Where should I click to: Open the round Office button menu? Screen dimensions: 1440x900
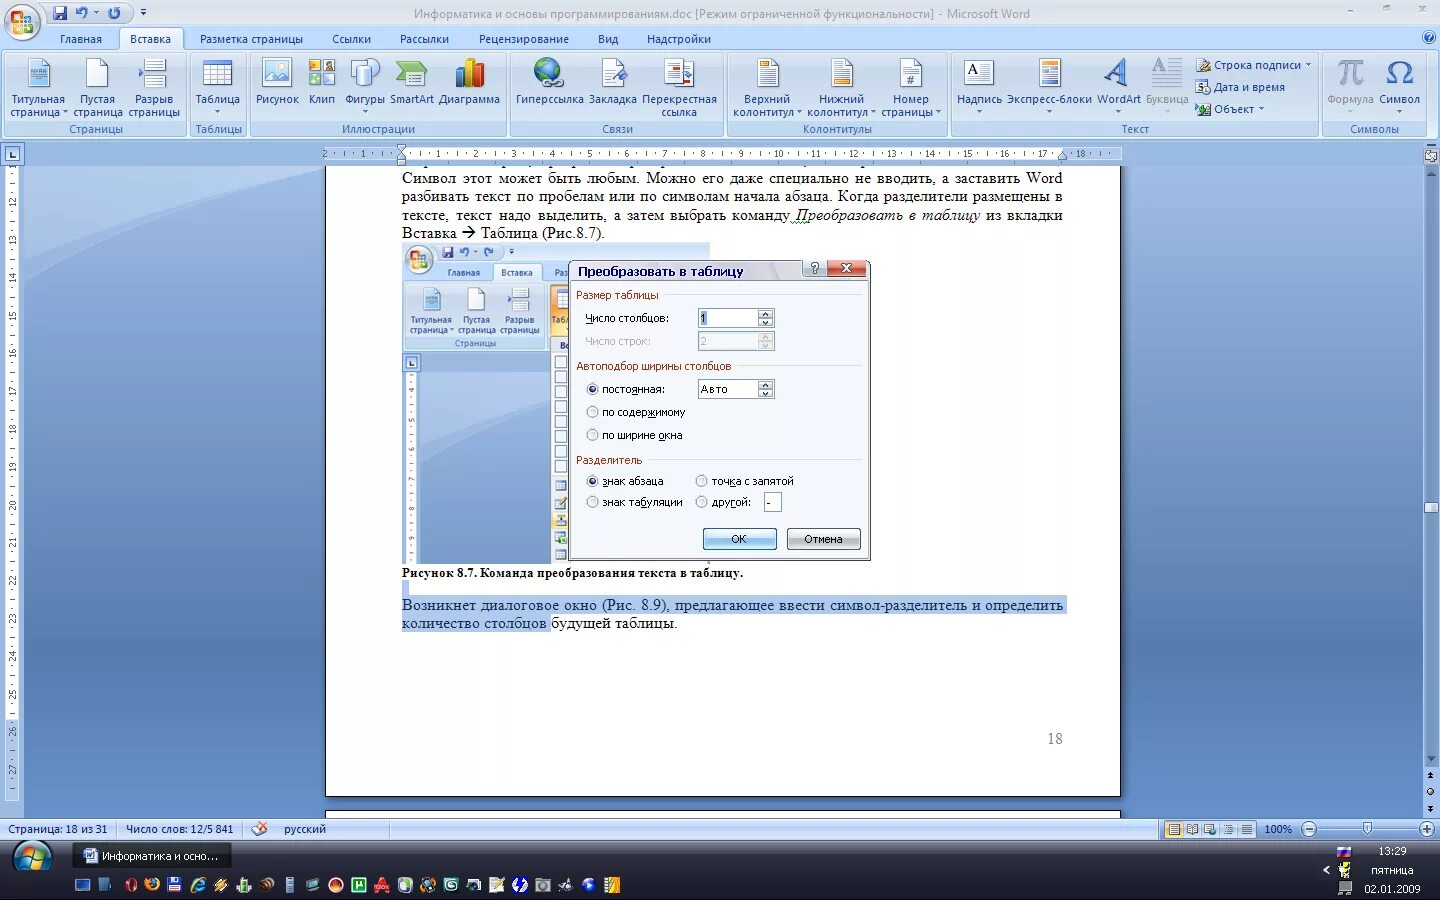pyautogui.click(x=22, y=22)
